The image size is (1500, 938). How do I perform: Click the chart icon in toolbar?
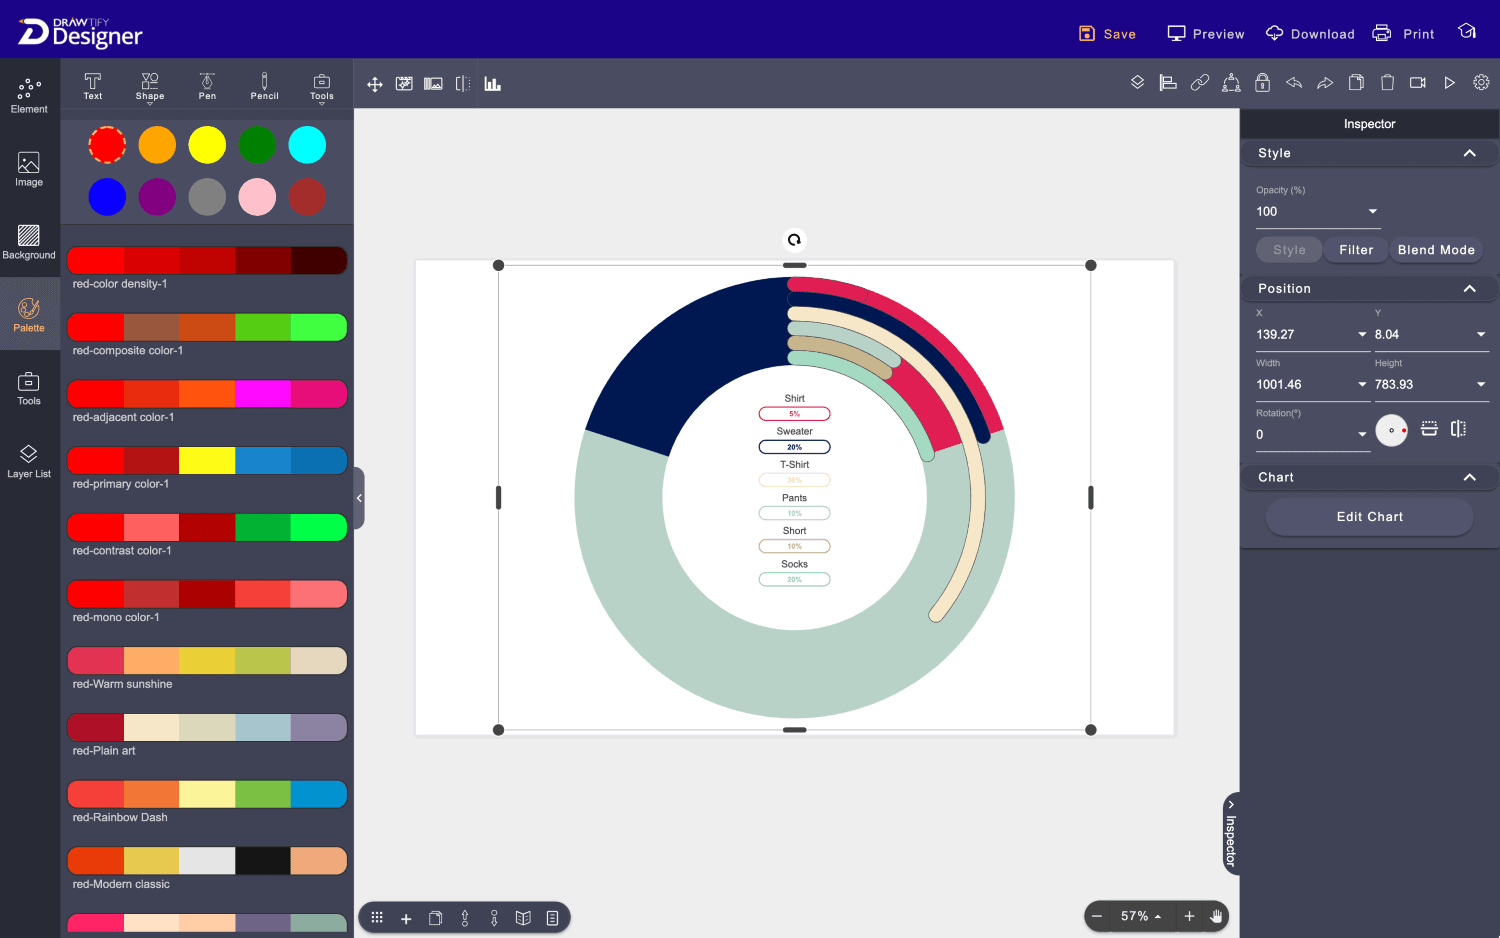point(492,84)
